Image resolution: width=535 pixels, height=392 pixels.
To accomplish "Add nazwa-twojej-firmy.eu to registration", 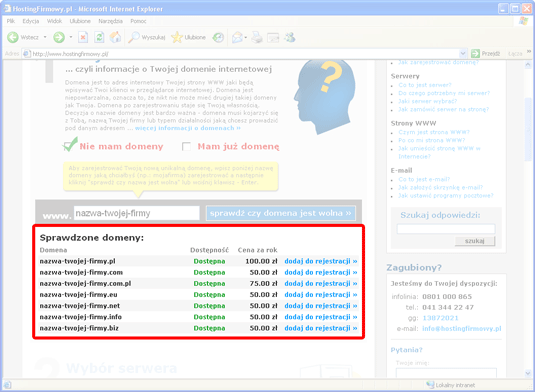I will click(321, 295).
